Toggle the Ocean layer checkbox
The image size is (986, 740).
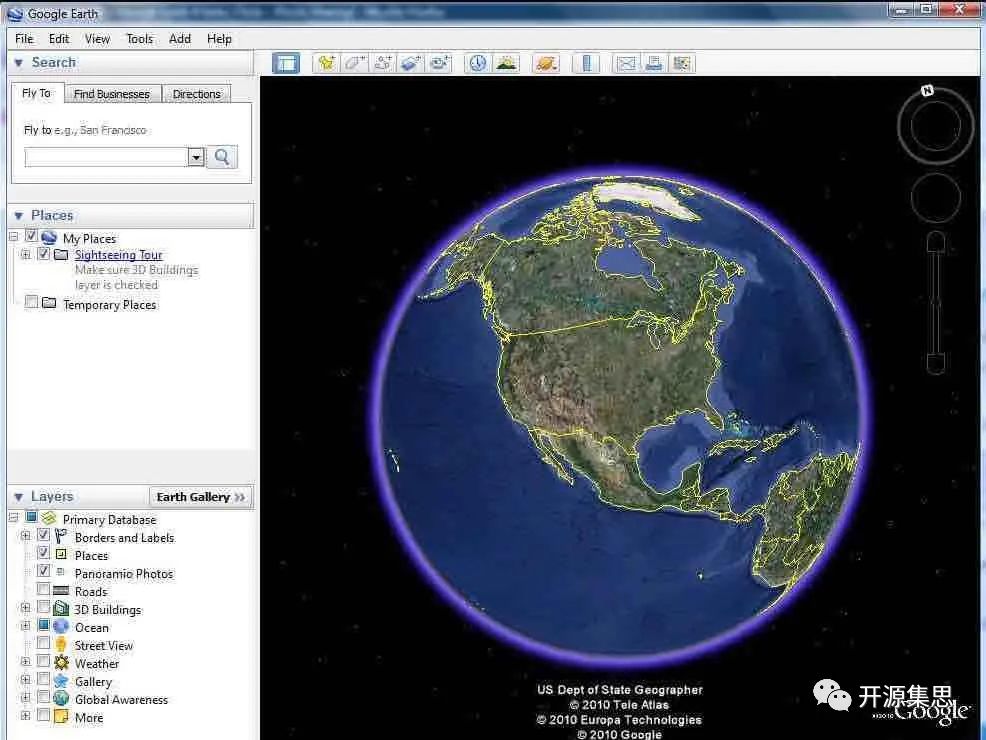pos(43,626)
